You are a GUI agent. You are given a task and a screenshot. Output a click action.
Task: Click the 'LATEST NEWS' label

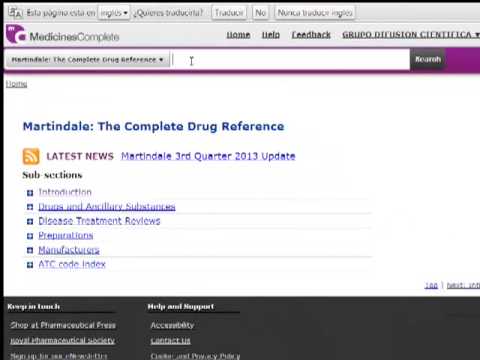(x=80, y=156)
